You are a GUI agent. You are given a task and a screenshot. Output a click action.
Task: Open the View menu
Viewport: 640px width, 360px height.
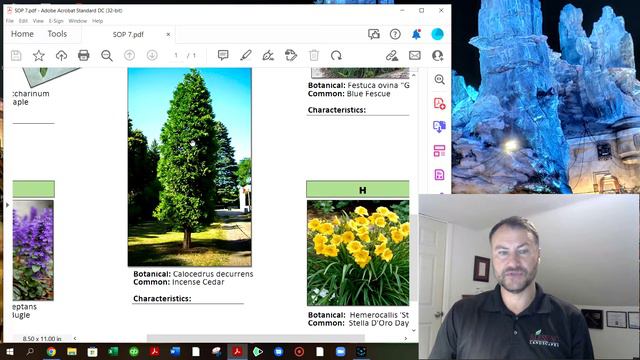(38, 21)
